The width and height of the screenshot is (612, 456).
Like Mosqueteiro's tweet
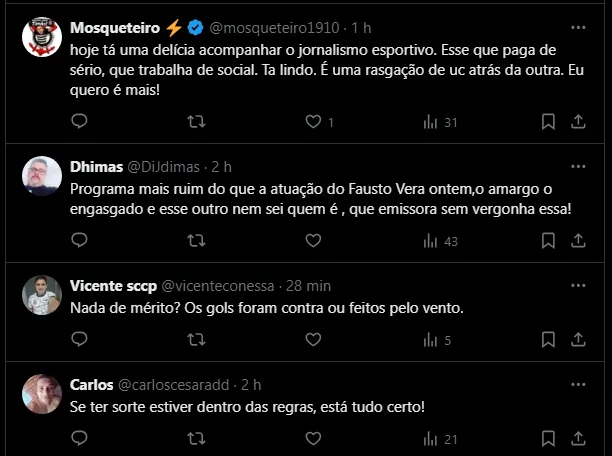click(x=314, y=122)
